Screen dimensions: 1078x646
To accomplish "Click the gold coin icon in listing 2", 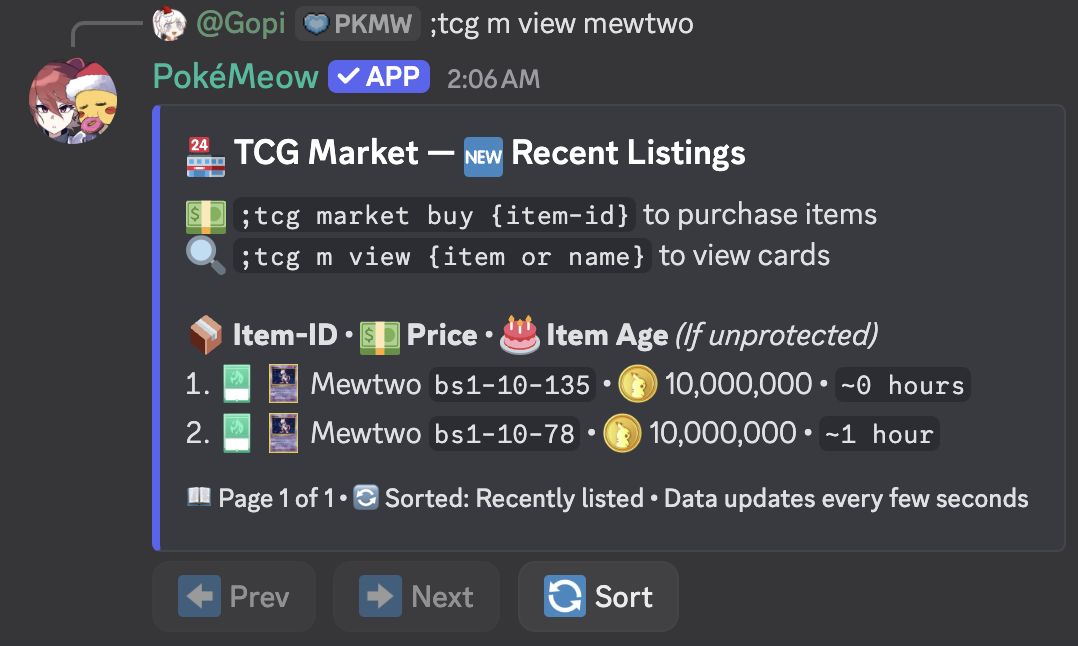I will 621,434.
